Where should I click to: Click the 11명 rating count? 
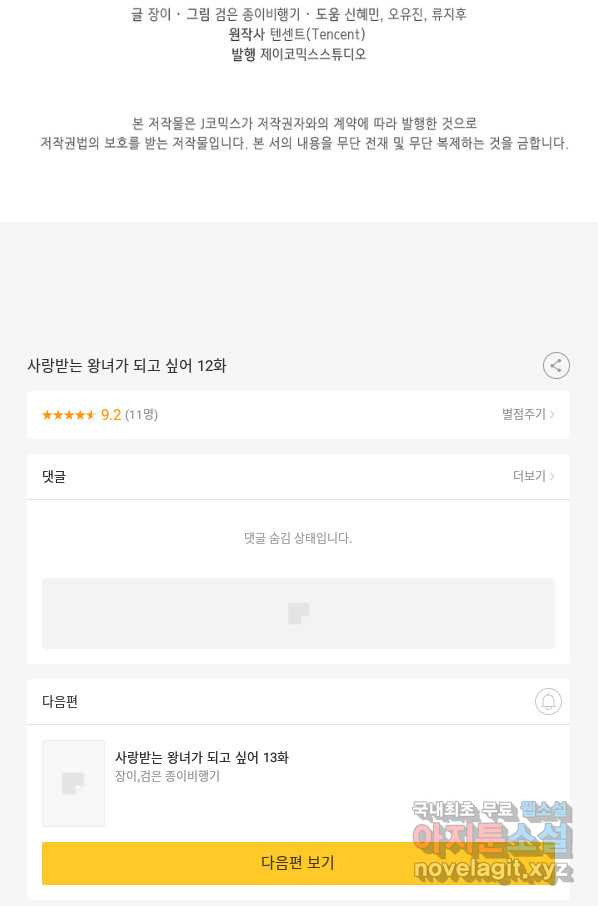(142, 415)
